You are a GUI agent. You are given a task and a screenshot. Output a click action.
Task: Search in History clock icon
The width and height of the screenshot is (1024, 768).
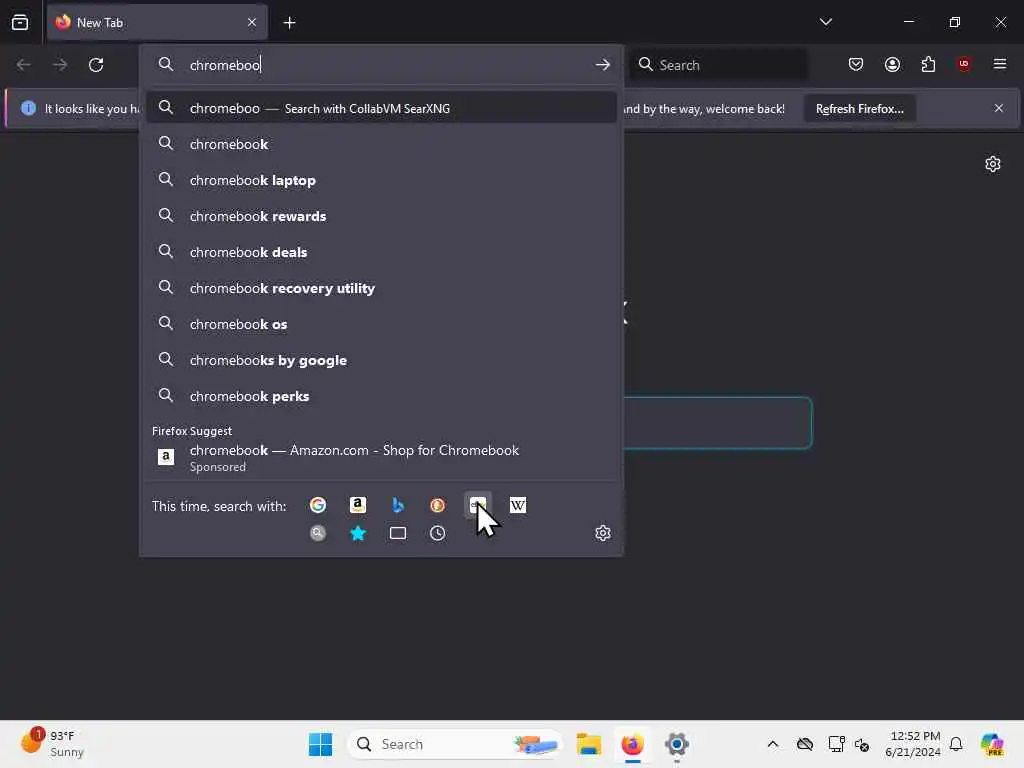pyautogui.click(x=438, y=533)
